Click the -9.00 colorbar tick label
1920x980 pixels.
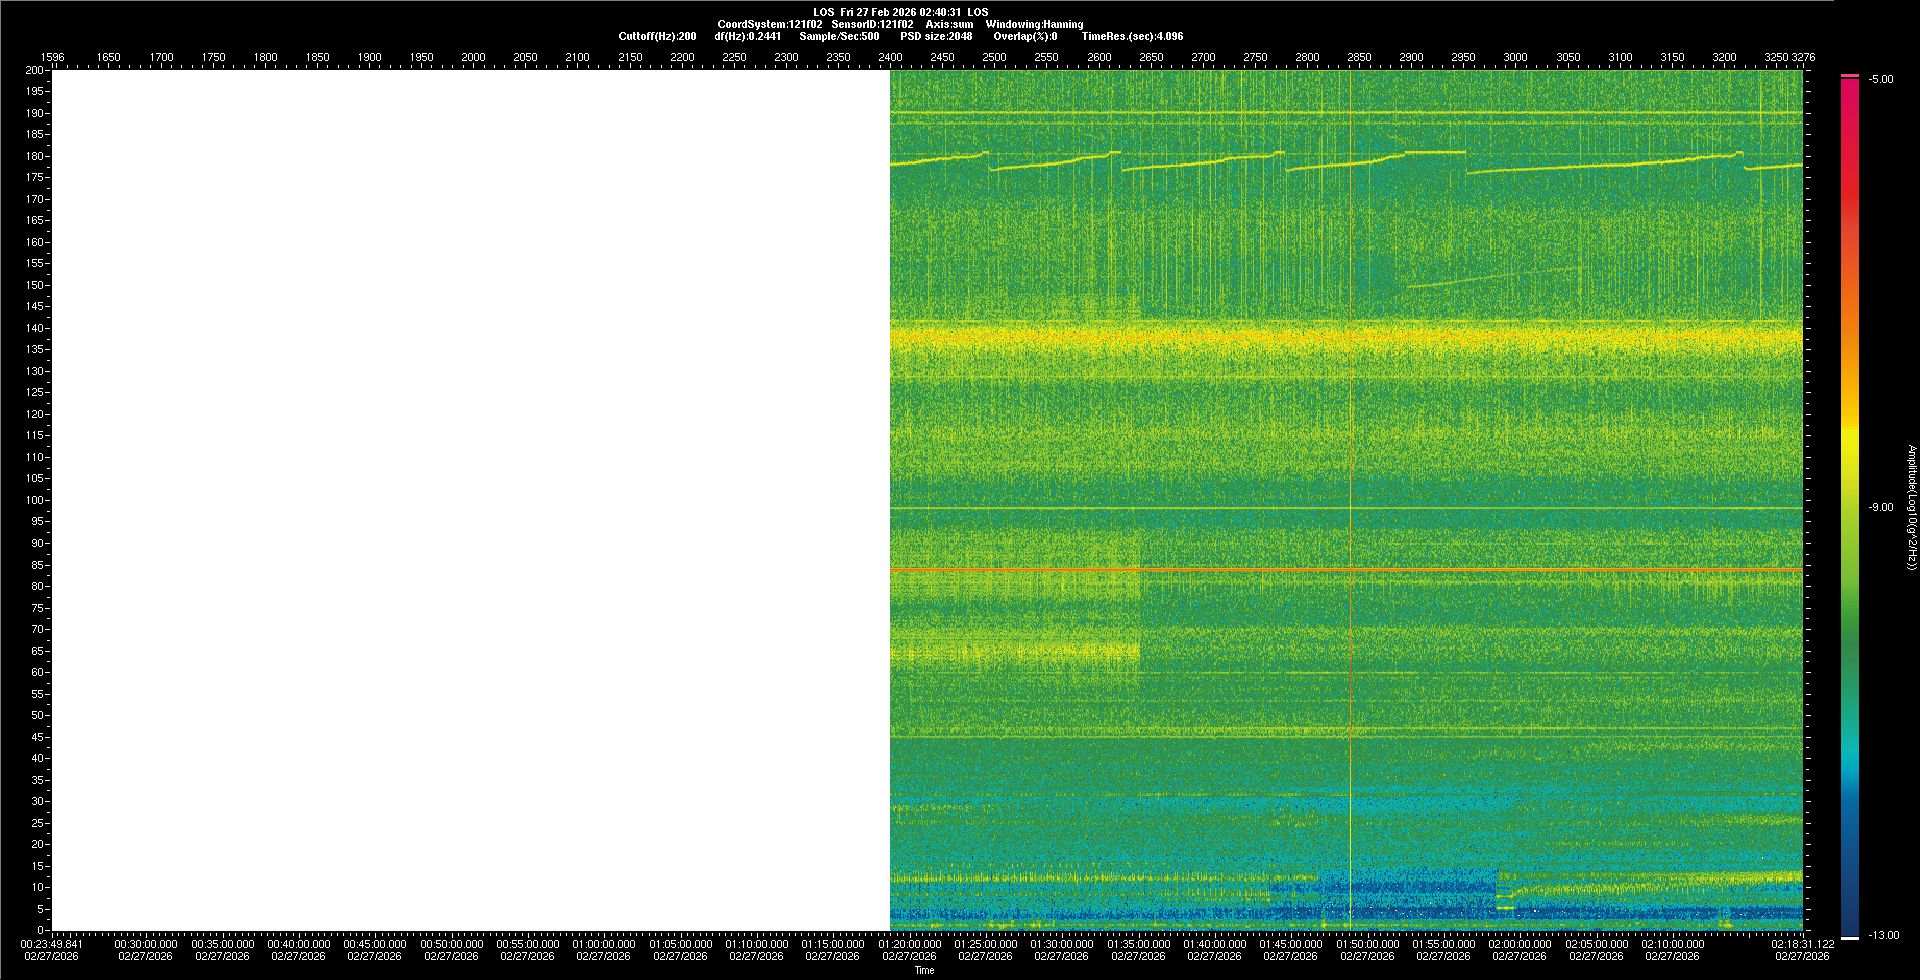pyautogui.click(x=1880, y=507)
